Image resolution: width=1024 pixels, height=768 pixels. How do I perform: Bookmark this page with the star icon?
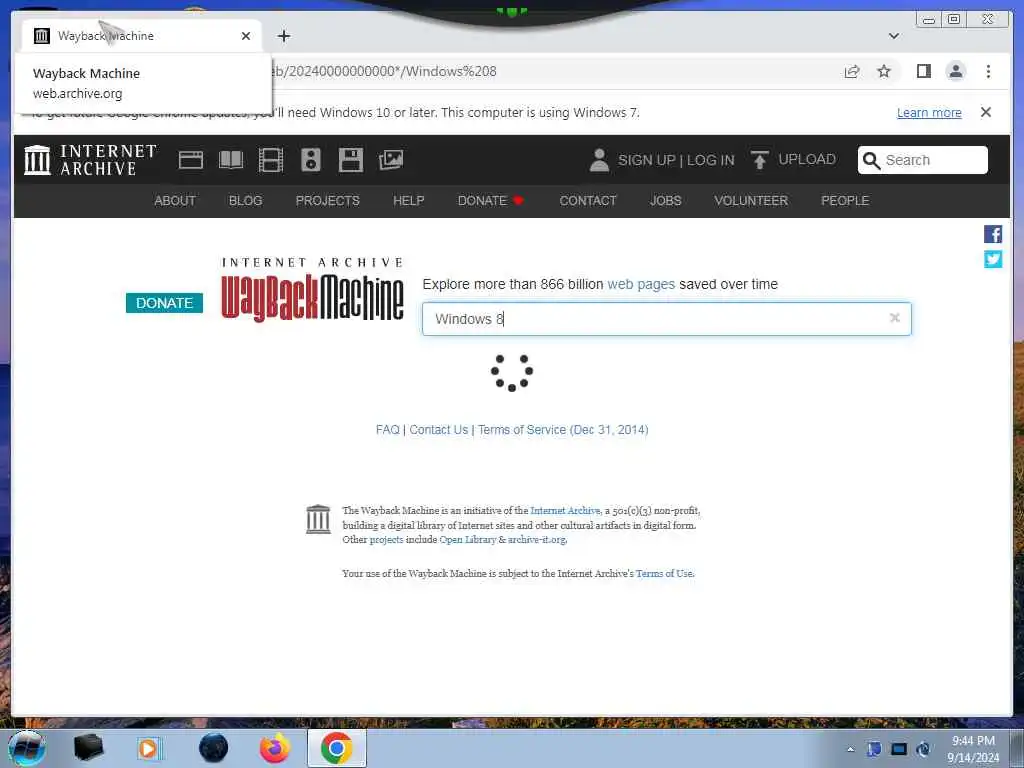click(884, 71)
